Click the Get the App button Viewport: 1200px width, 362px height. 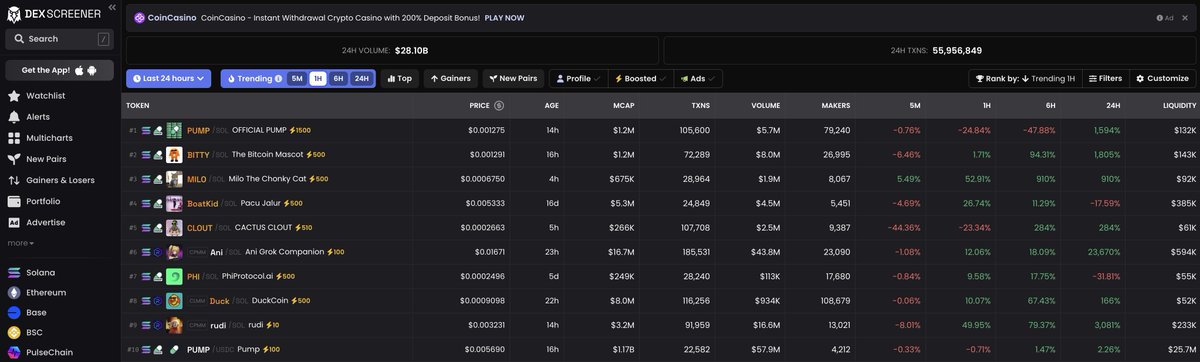pyautogui.click(x=59, y=70)
